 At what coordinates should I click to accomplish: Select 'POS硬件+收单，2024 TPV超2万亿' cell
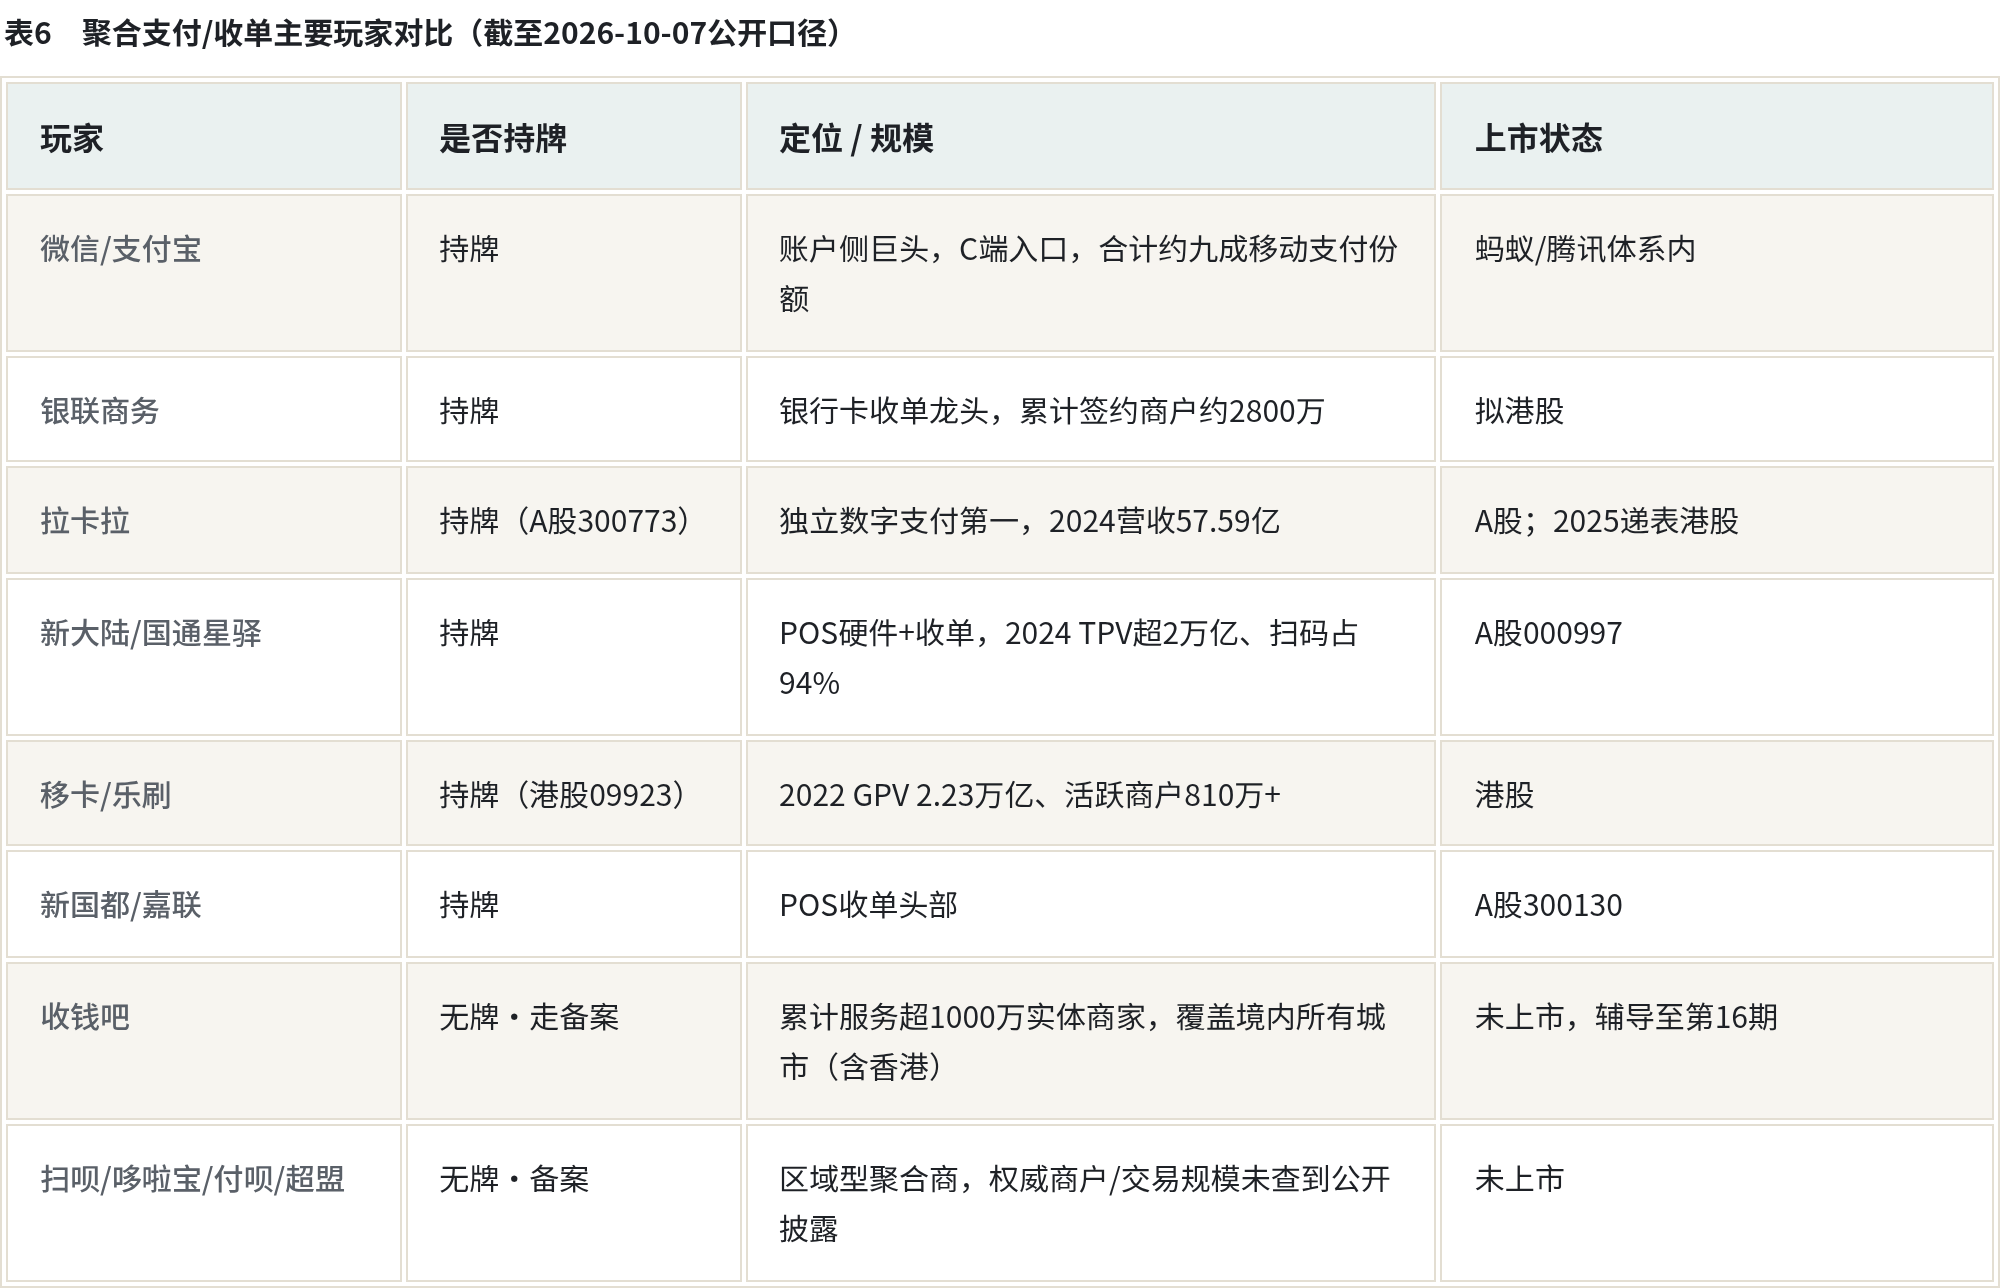click(x=1091, y=657)
